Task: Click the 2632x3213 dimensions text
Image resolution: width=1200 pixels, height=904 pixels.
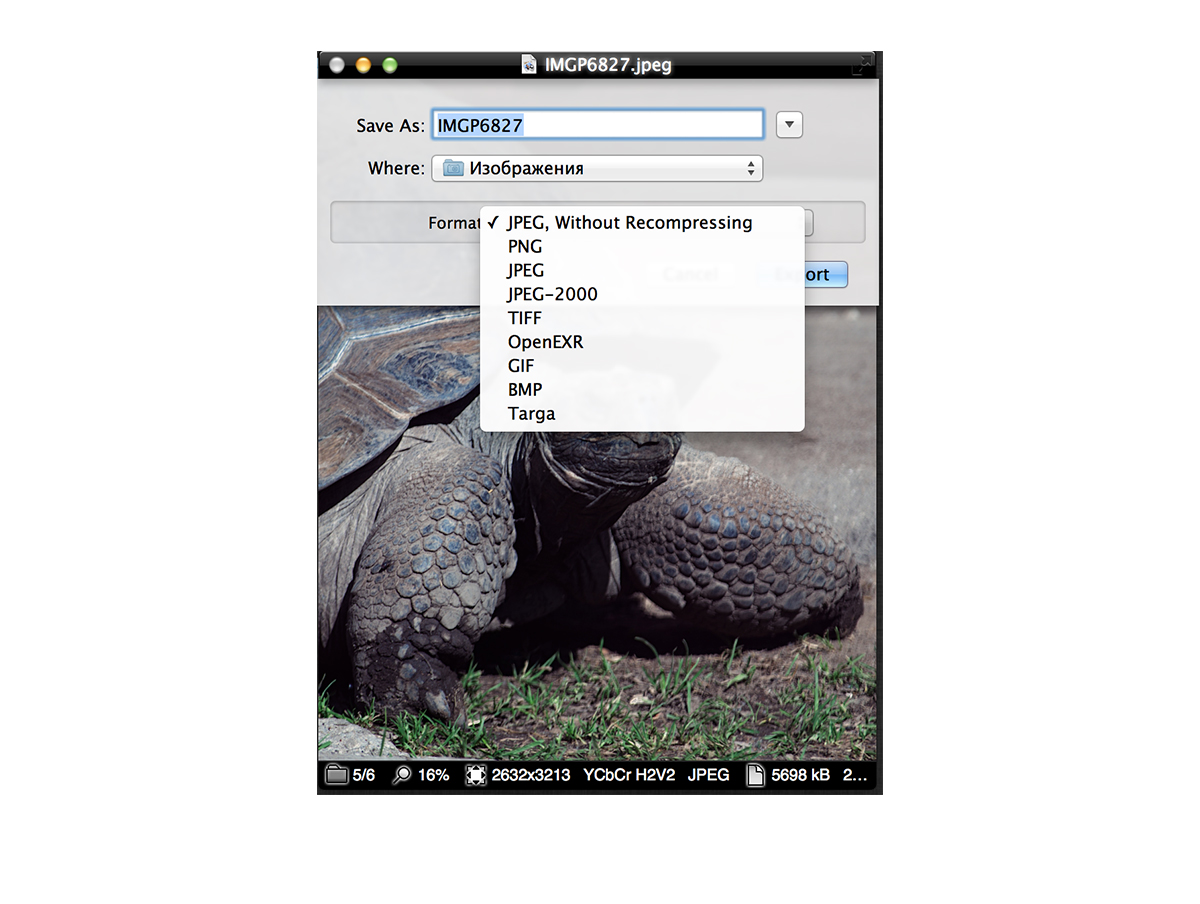Action: (531, 775)
